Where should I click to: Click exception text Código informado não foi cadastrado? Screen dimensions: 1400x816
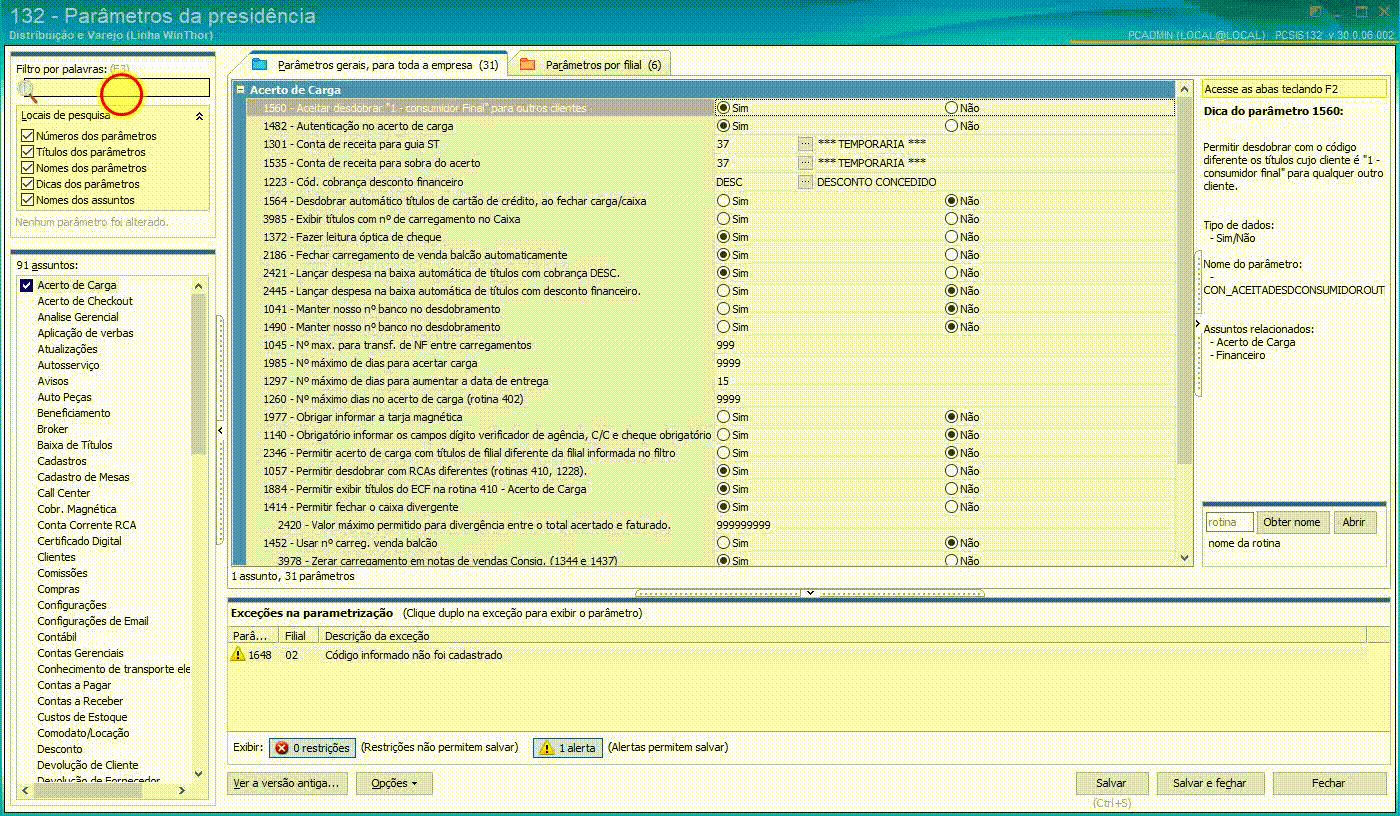click(414, 655)
